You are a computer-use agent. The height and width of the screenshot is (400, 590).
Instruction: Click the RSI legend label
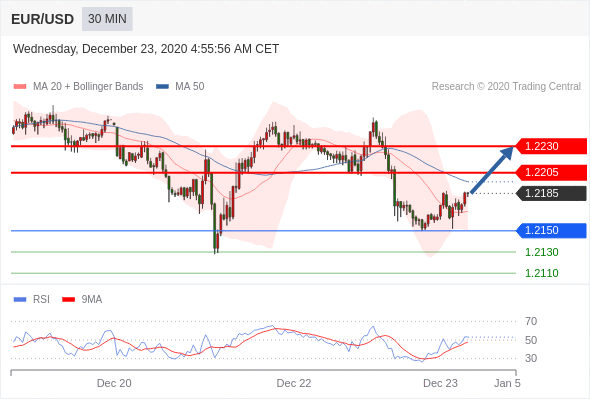[x=41, y=300]
